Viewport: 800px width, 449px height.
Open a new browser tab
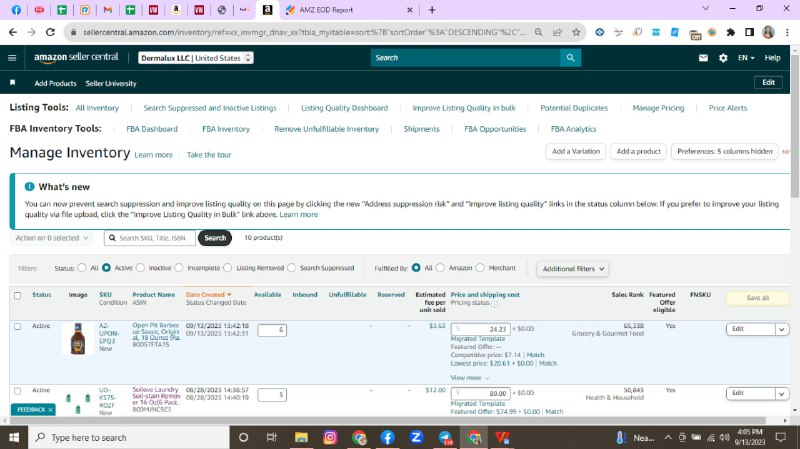[432, 10]
